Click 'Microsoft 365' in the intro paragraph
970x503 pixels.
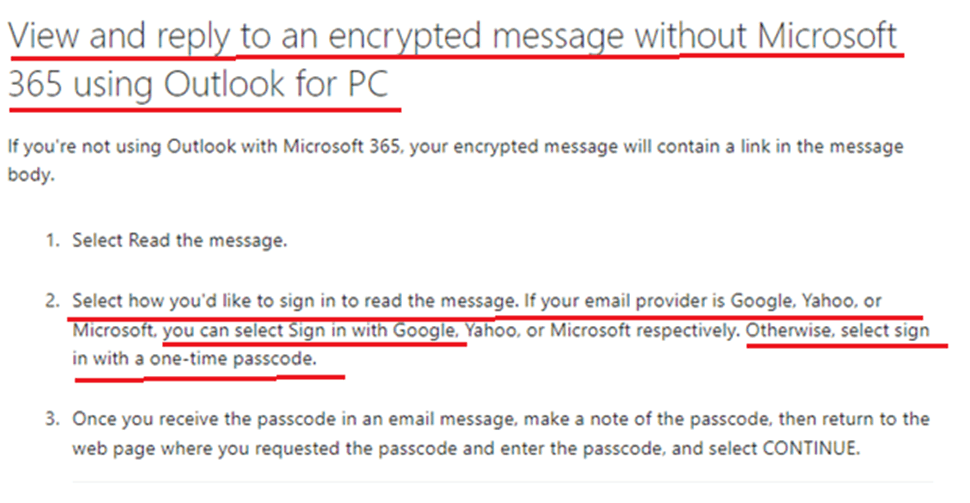click(x=341, y=147)
